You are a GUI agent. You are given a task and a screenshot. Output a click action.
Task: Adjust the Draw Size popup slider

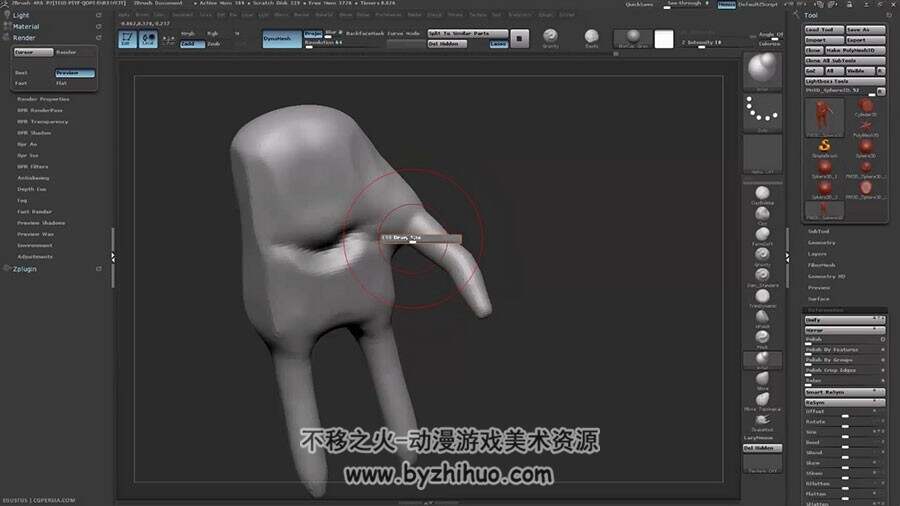[421, 238]
